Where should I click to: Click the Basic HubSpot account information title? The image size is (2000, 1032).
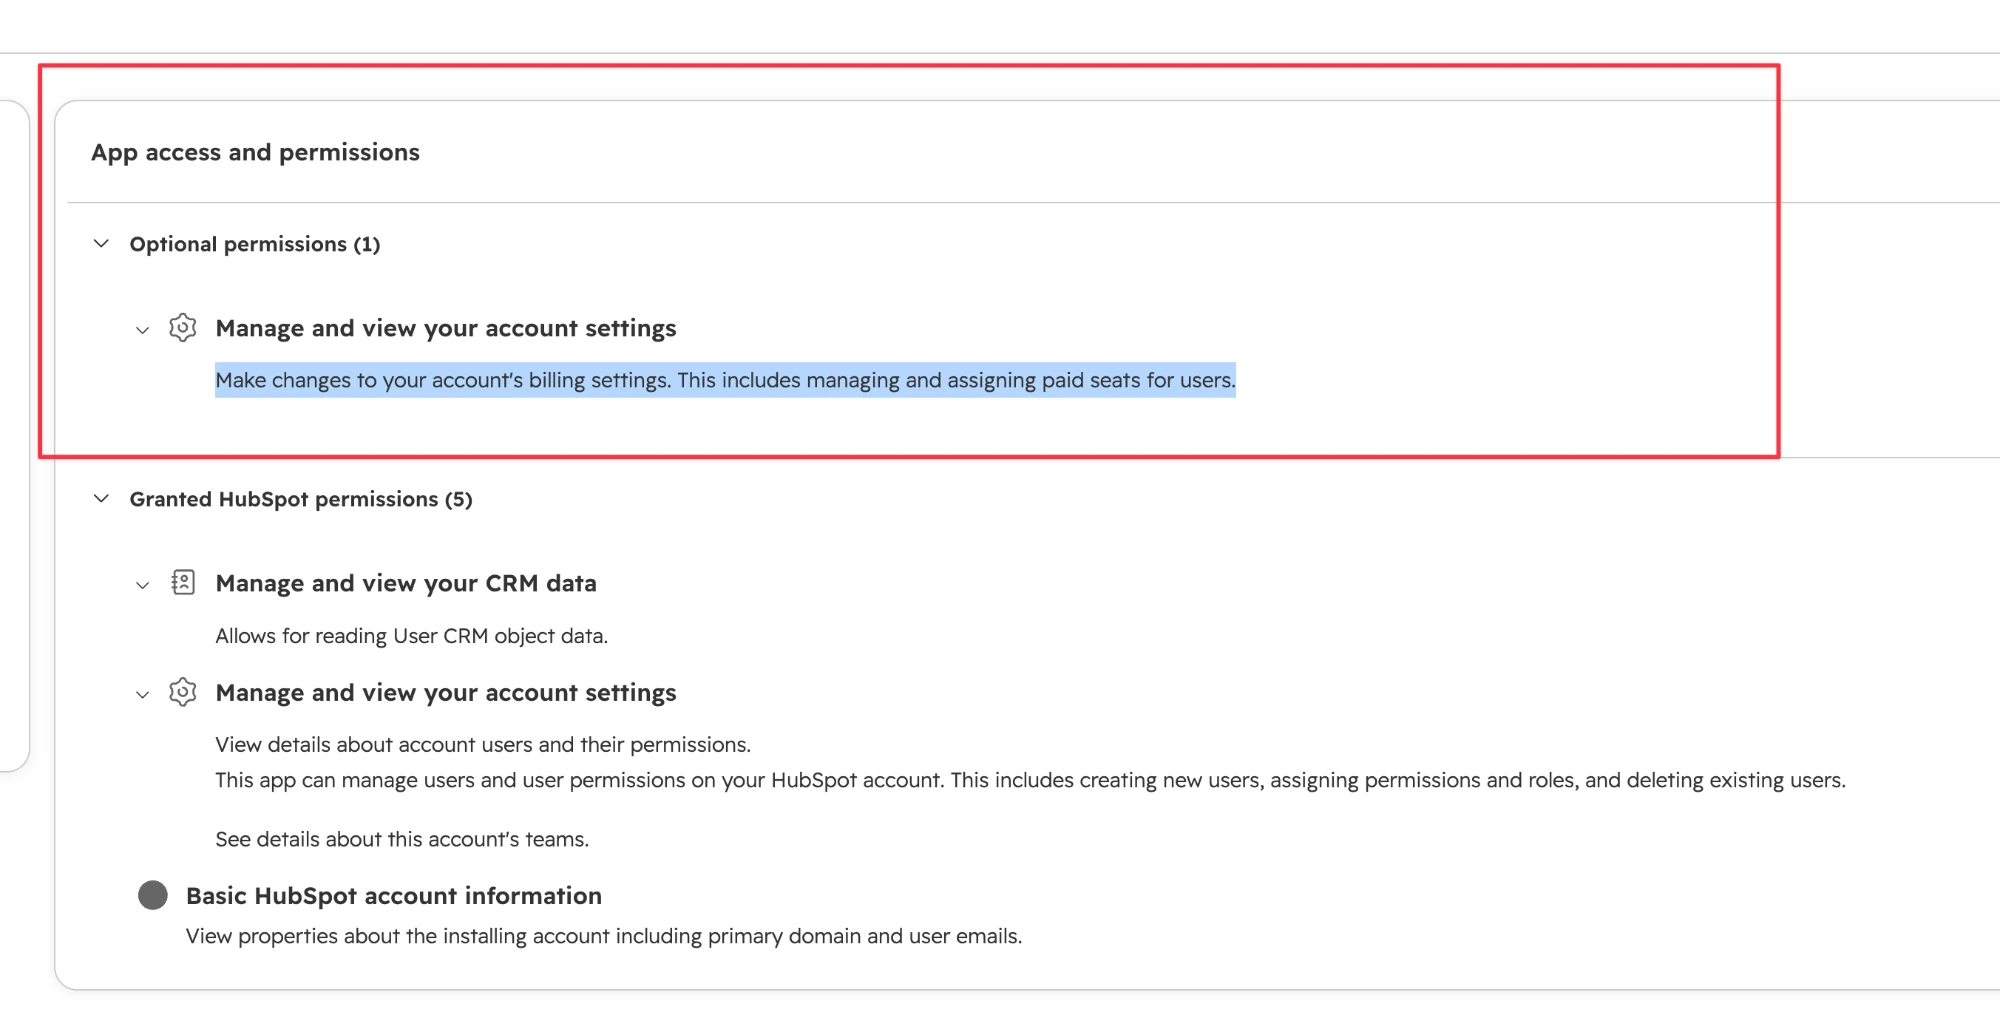click(x=394, y=896)
